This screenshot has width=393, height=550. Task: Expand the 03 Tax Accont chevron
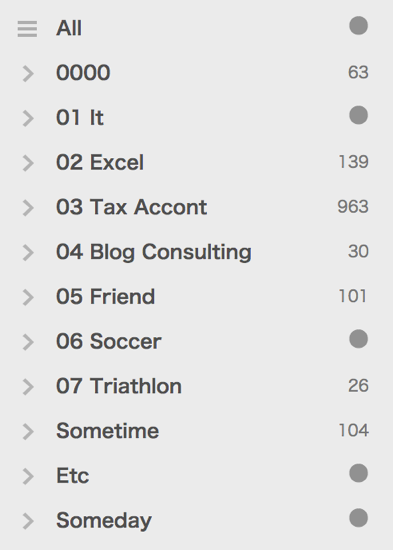click(x=28, y=208)
